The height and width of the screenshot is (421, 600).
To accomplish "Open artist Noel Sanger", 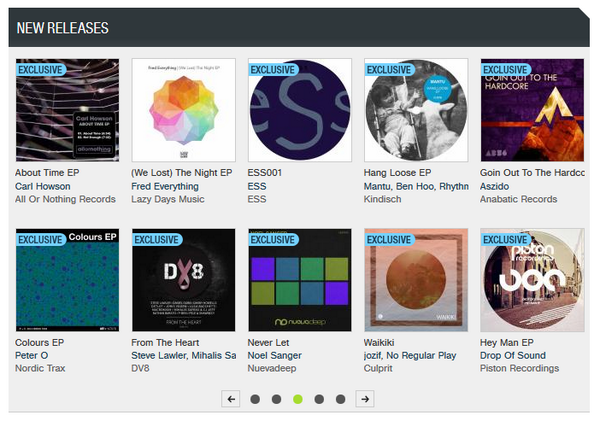I will [x=275, y=356].
